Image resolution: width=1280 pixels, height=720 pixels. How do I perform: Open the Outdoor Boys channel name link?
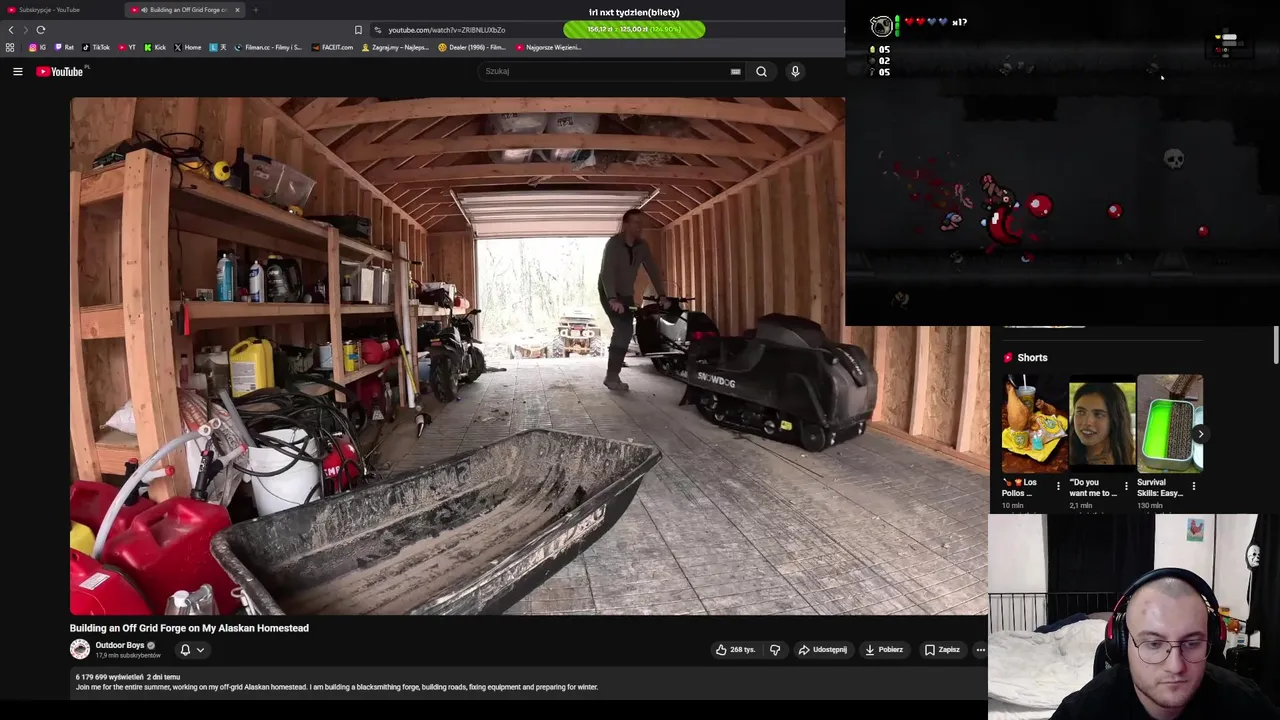[x=120, y=646]
